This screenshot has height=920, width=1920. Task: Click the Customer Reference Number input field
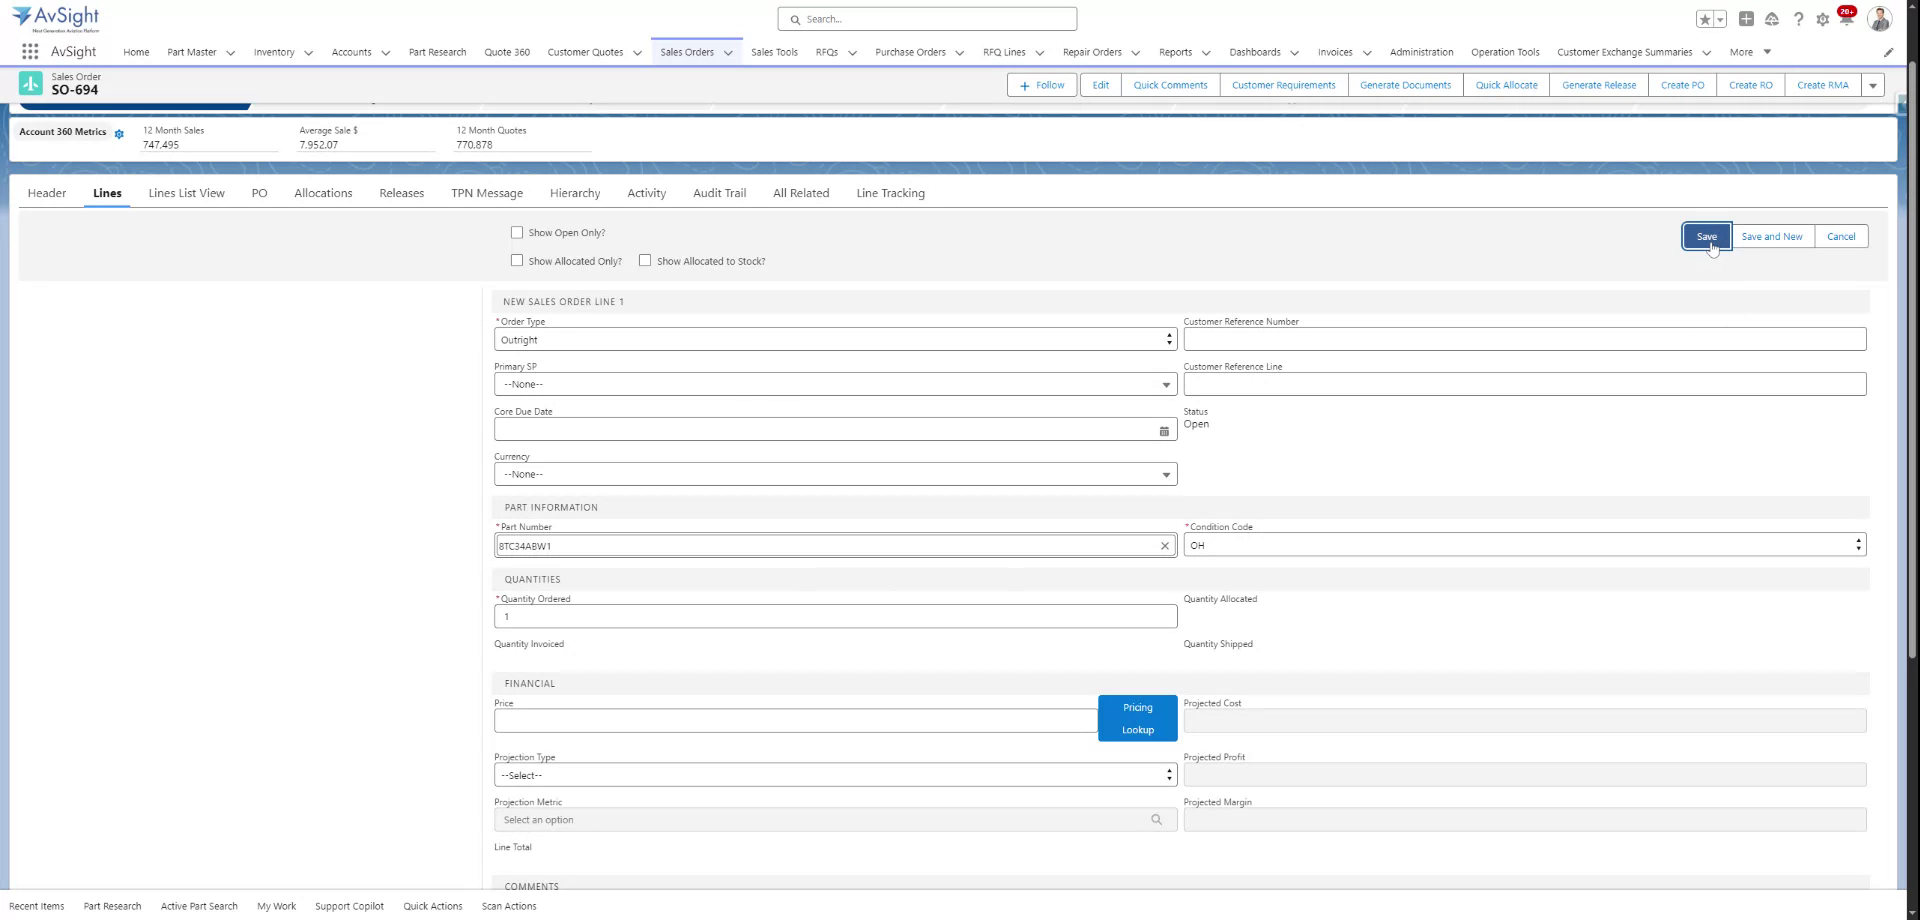(1523, 339)
